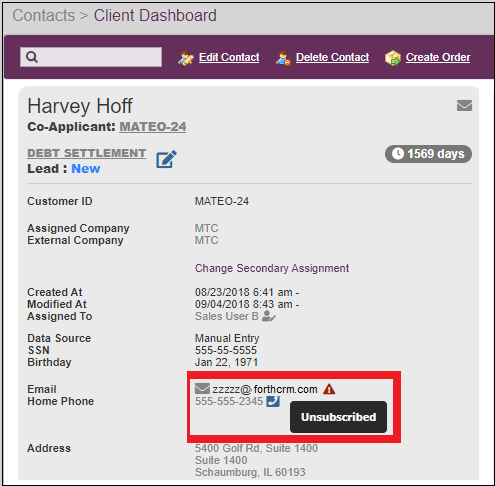Viewport: 495px width, 486px height.
Task: Click the envelope icon before the email address
Action: [202, 389]
